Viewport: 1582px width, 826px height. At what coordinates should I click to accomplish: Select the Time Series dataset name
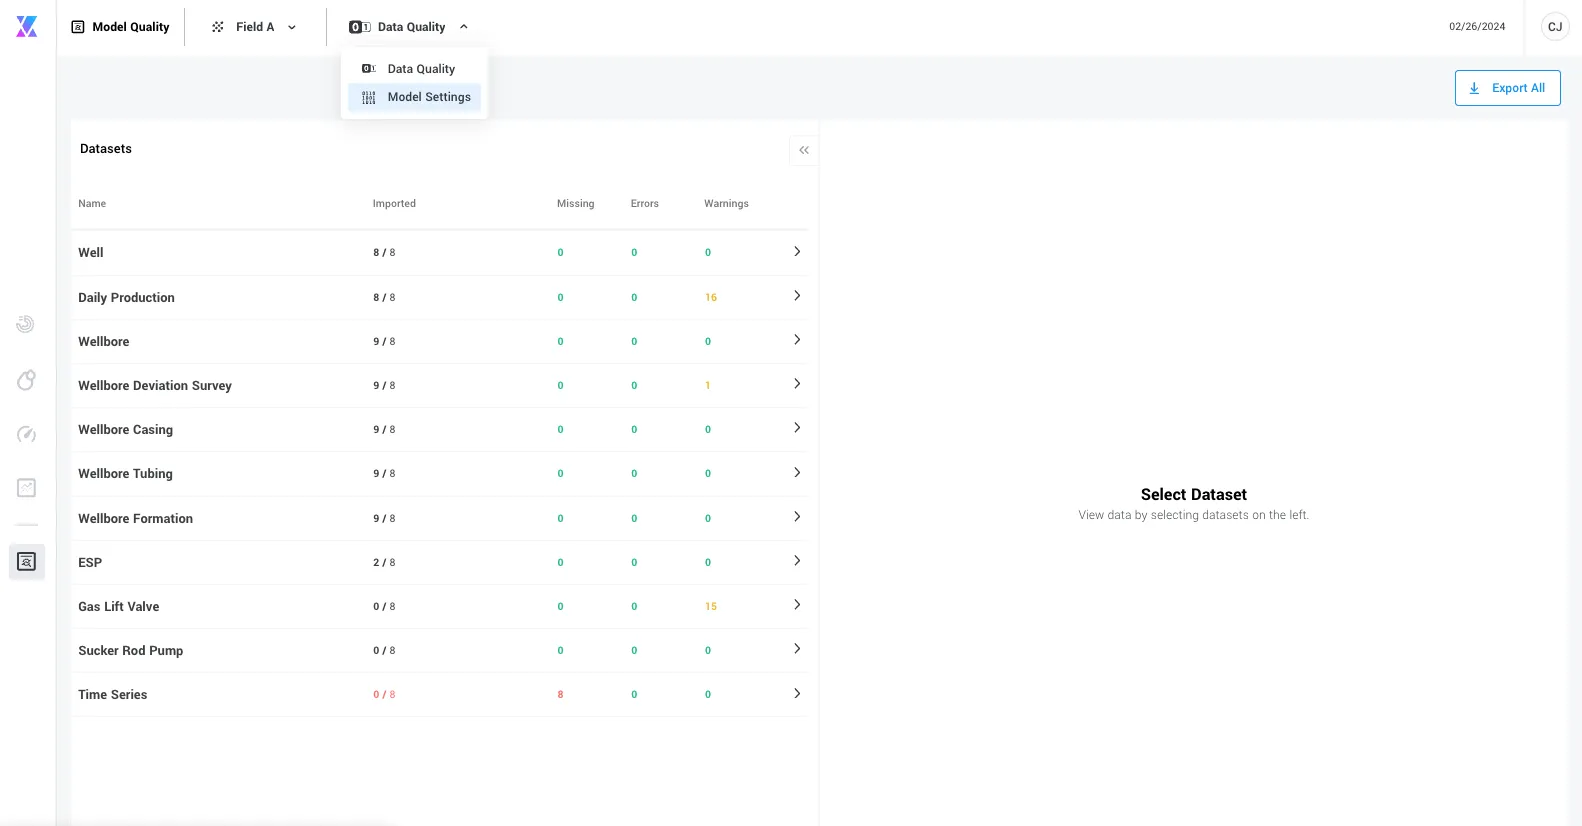[113, 695]
